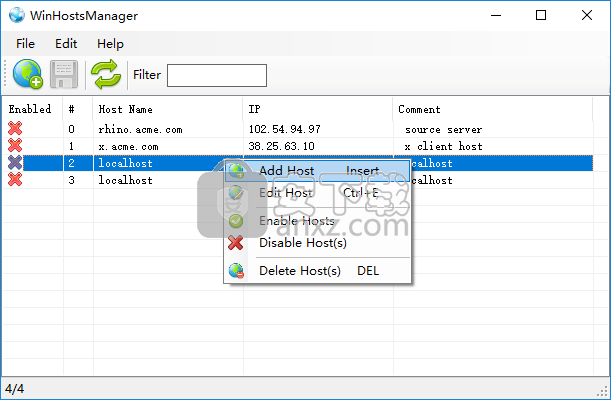
Task: Choose Enable Hosts from context menu
Action: tap(318, 221)
